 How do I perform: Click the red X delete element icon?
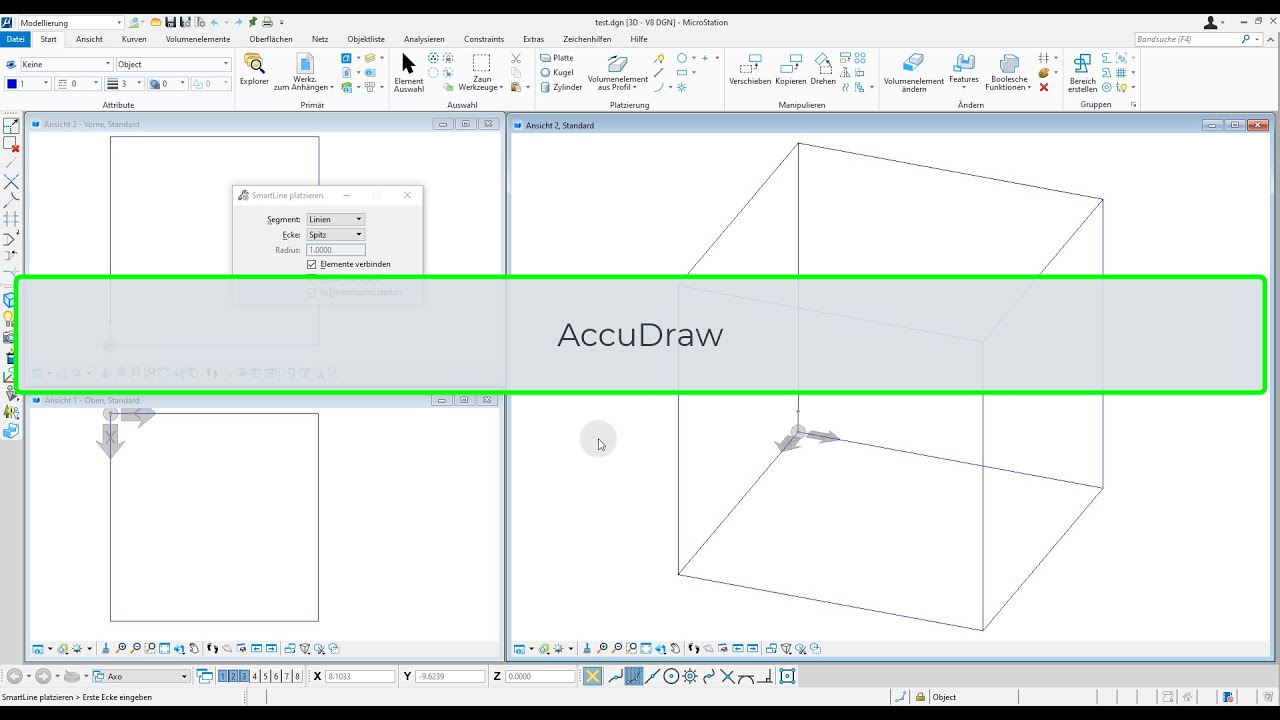pyautogui.click(x=1044, y=87)
